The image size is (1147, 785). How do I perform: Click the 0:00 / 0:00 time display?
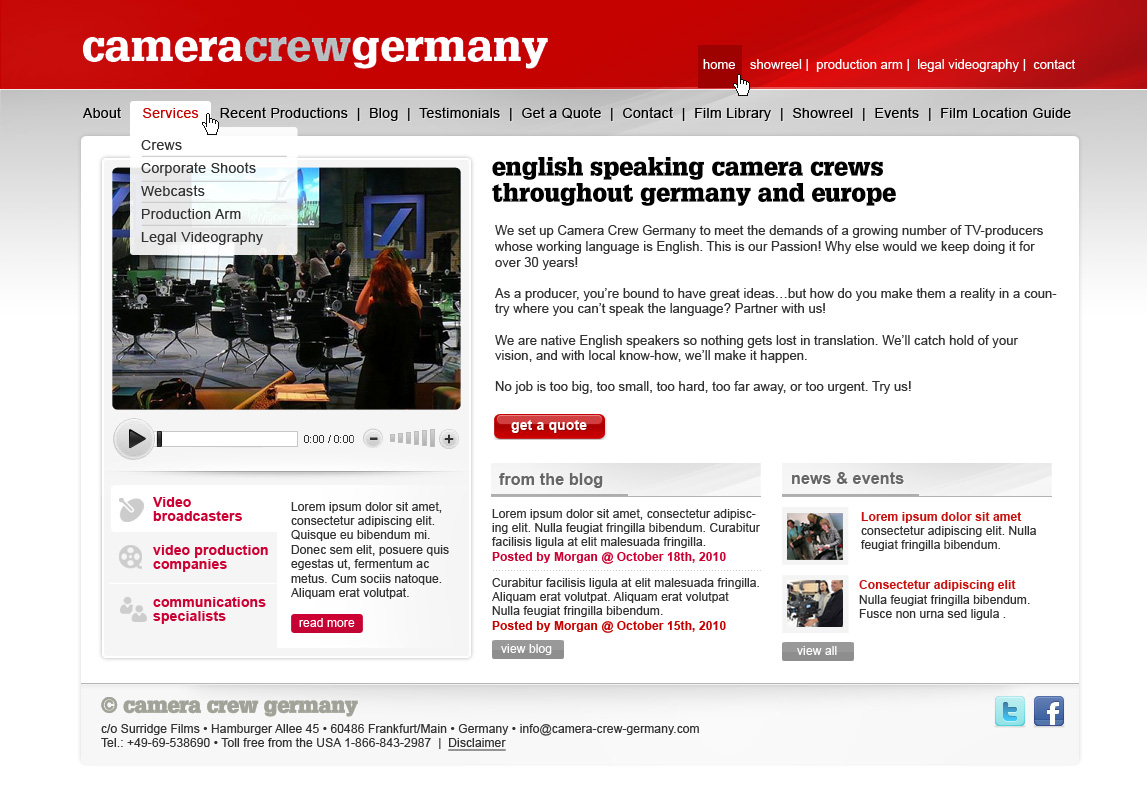[x=328, y=439]
